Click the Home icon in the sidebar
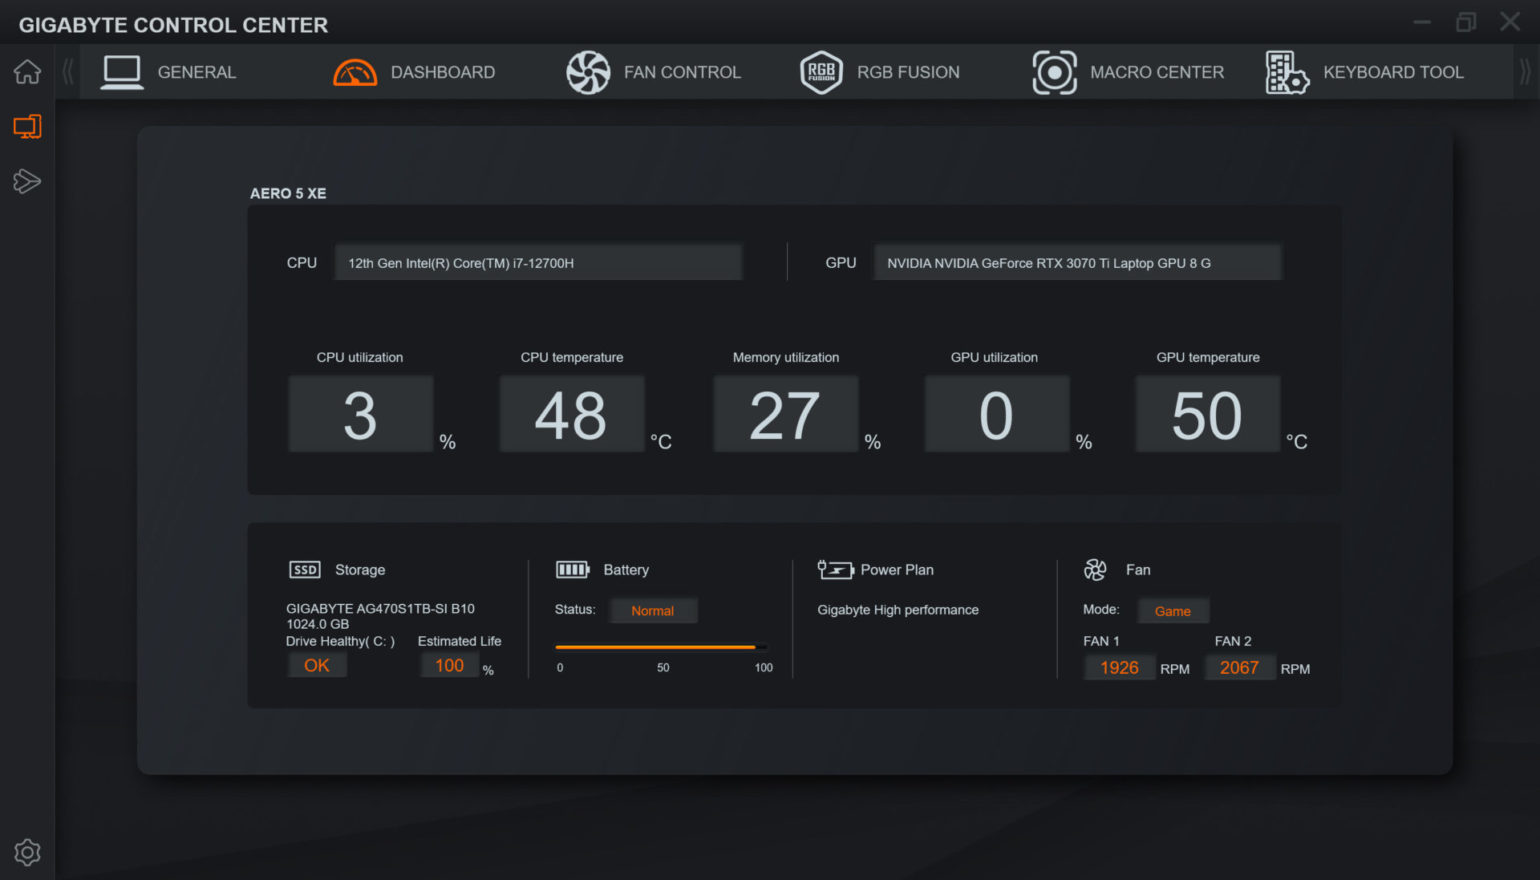The height and width of the screenshot is (880, 1540). pos(27,72)
